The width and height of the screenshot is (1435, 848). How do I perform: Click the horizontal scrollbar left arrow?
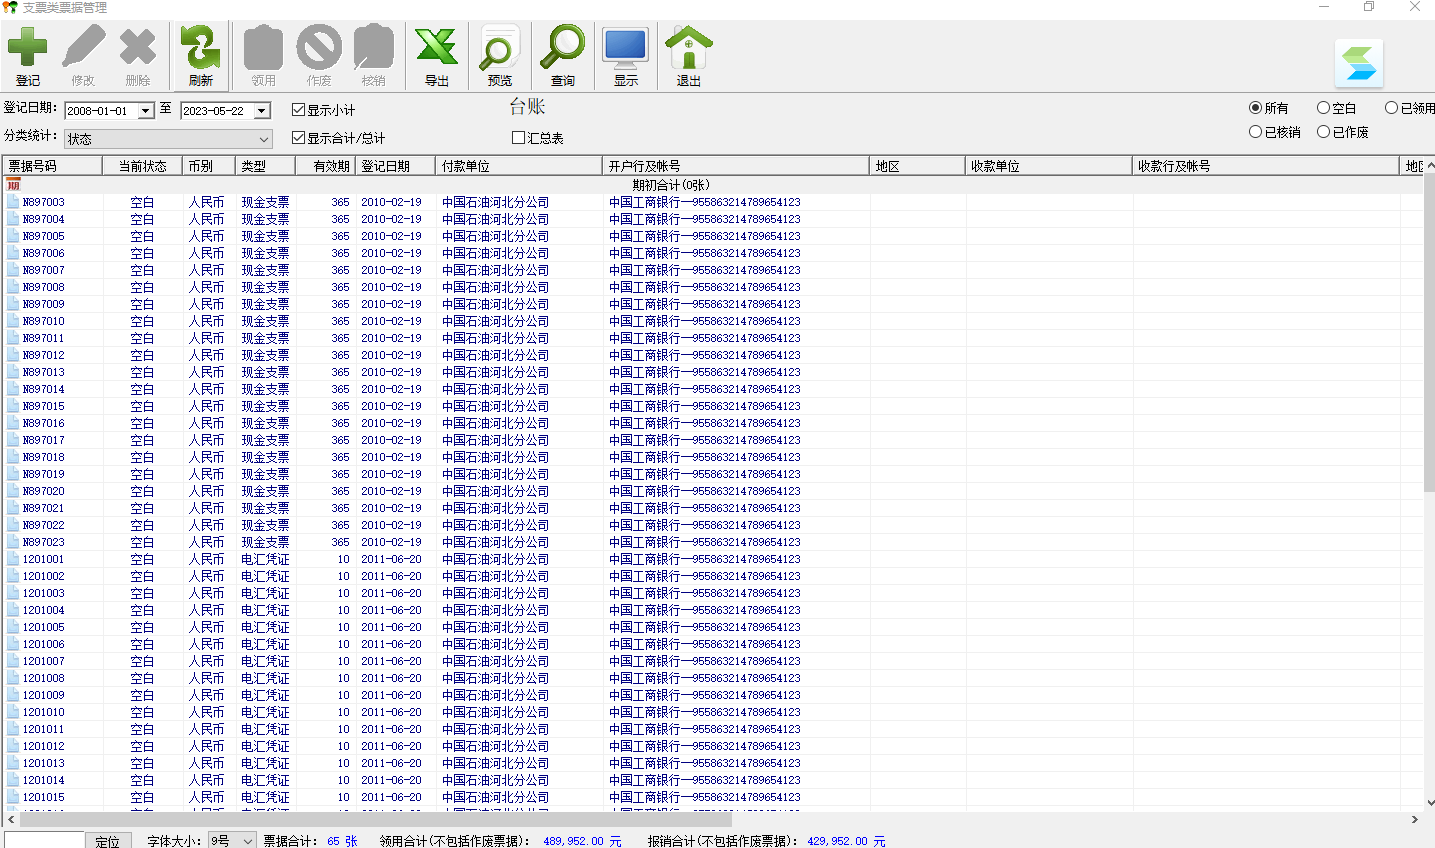pyautogui.click(x=10, y=819)
